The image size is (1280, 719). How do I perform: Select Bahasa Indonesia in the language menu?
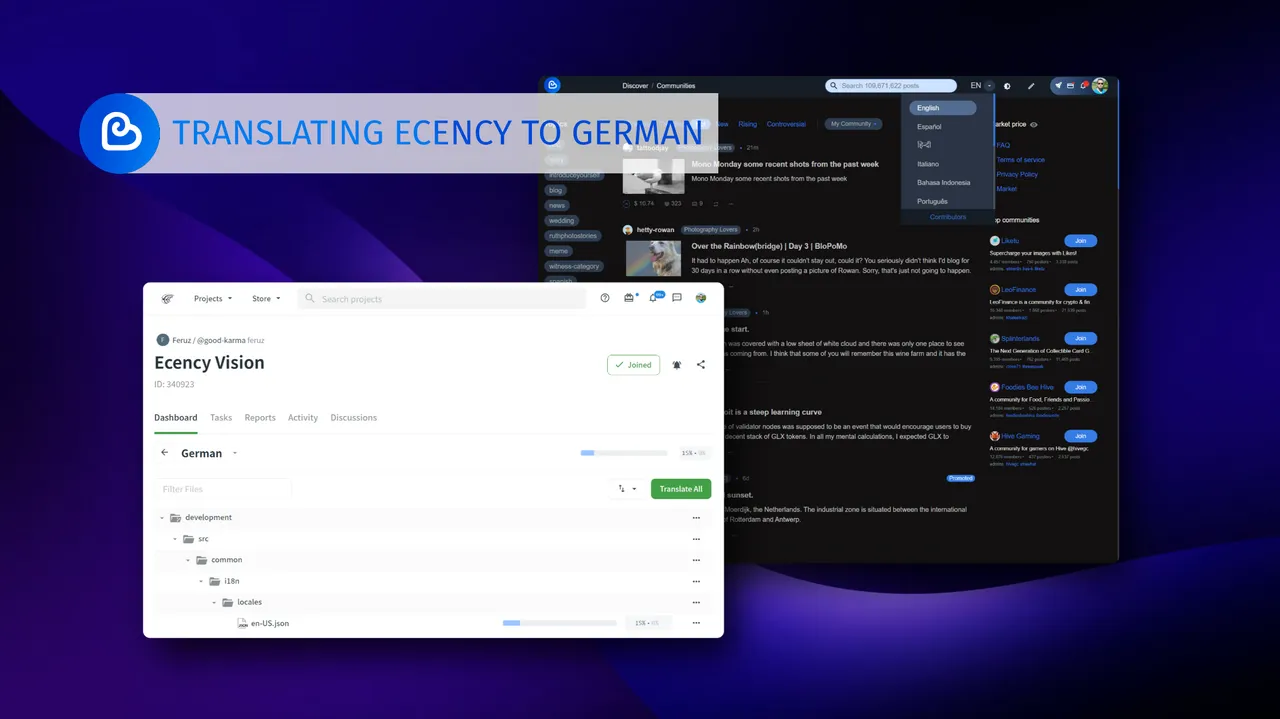[x=943, y=183]
